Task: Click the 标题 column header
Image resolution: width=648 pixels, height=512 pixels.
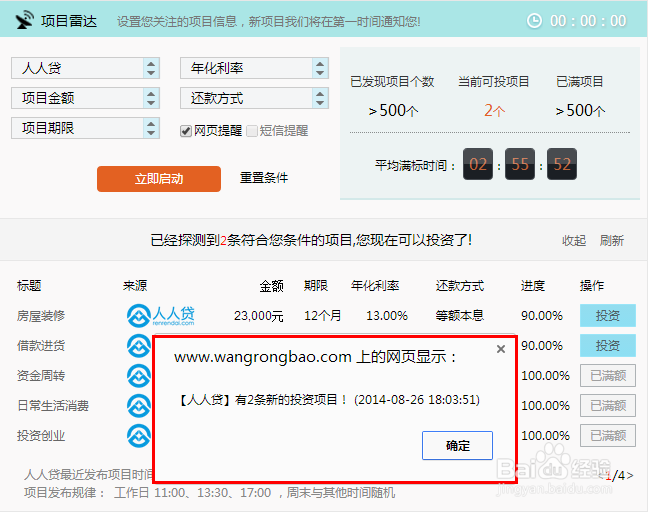Action: (x=29, y=286)
